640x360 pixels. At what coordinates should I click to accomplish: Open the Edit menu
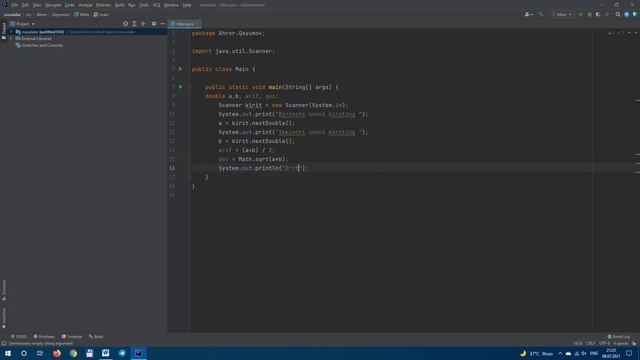click(x=25, y=5)
